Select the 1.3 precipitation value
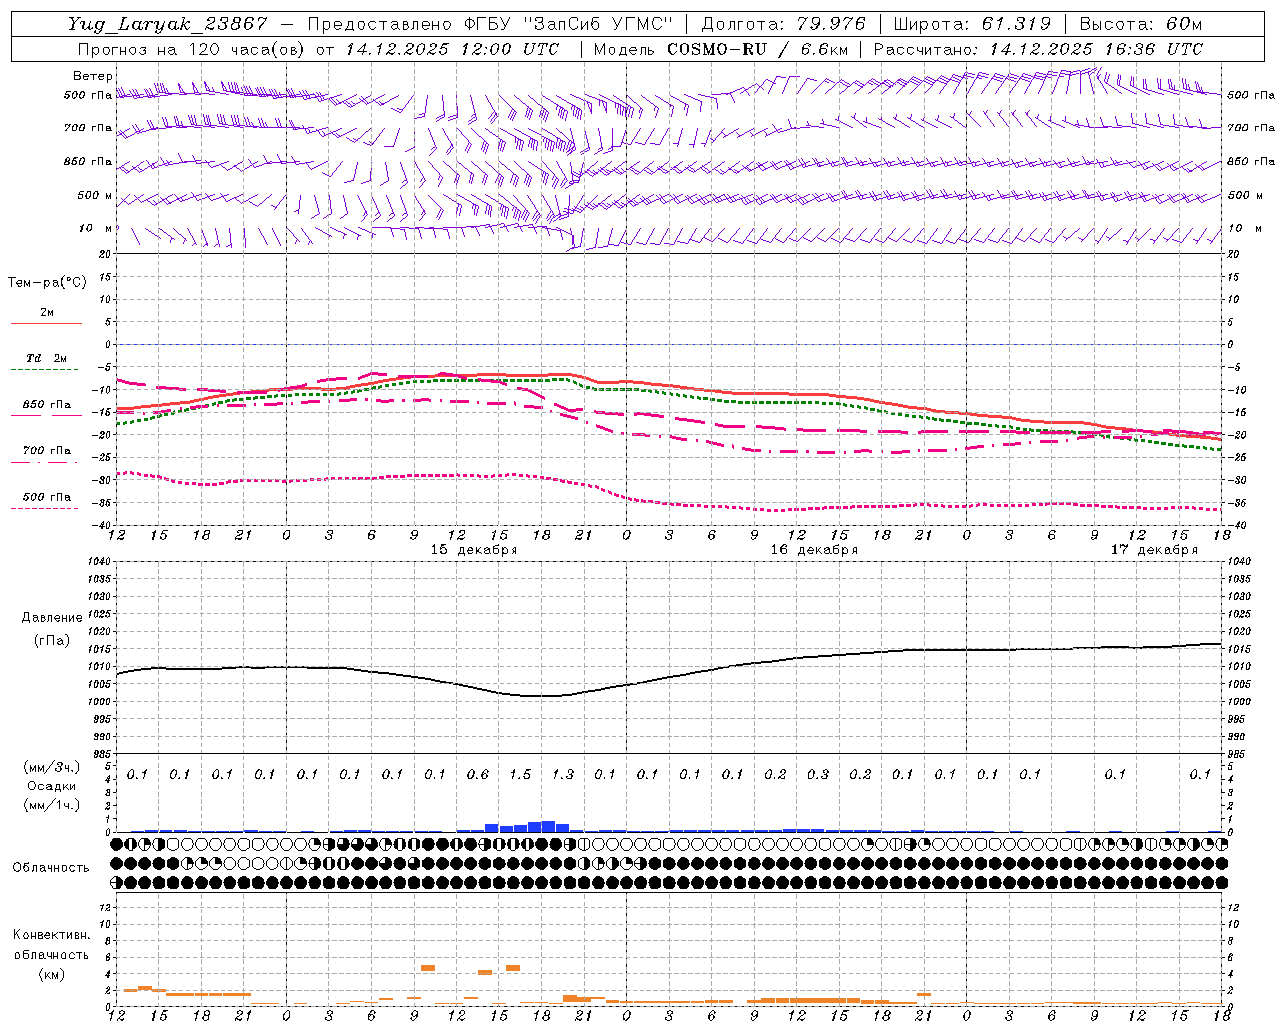The height and width of the screenshot is (1024, 1280). coord(563,774)
